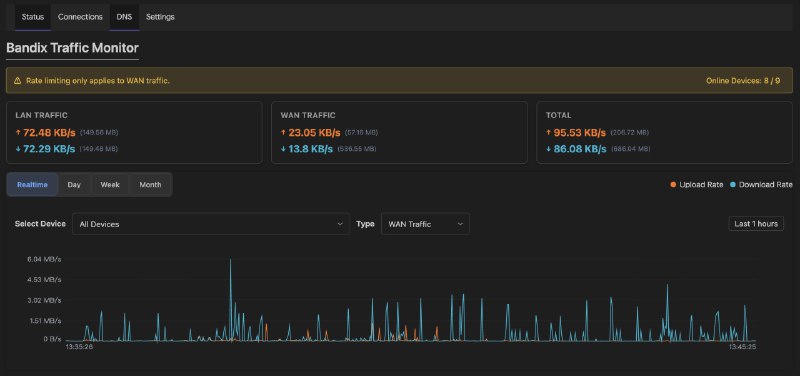
Task: Click the 23.05 KB/s WAN upload value
Action: [x=314, y=133]
